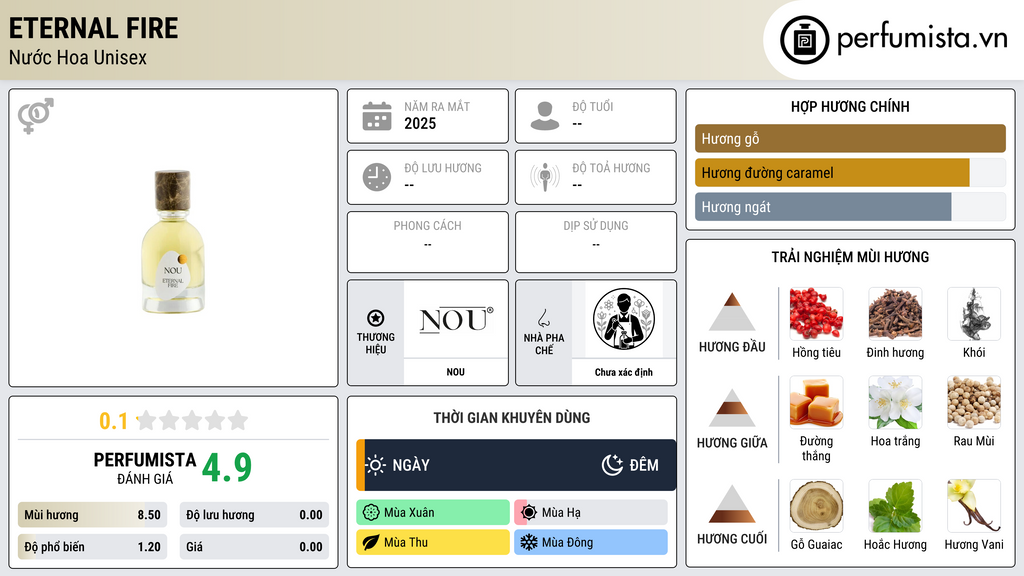
Task: Select the Mùa Hạ season chip
Action: click(x=591, y=513)
